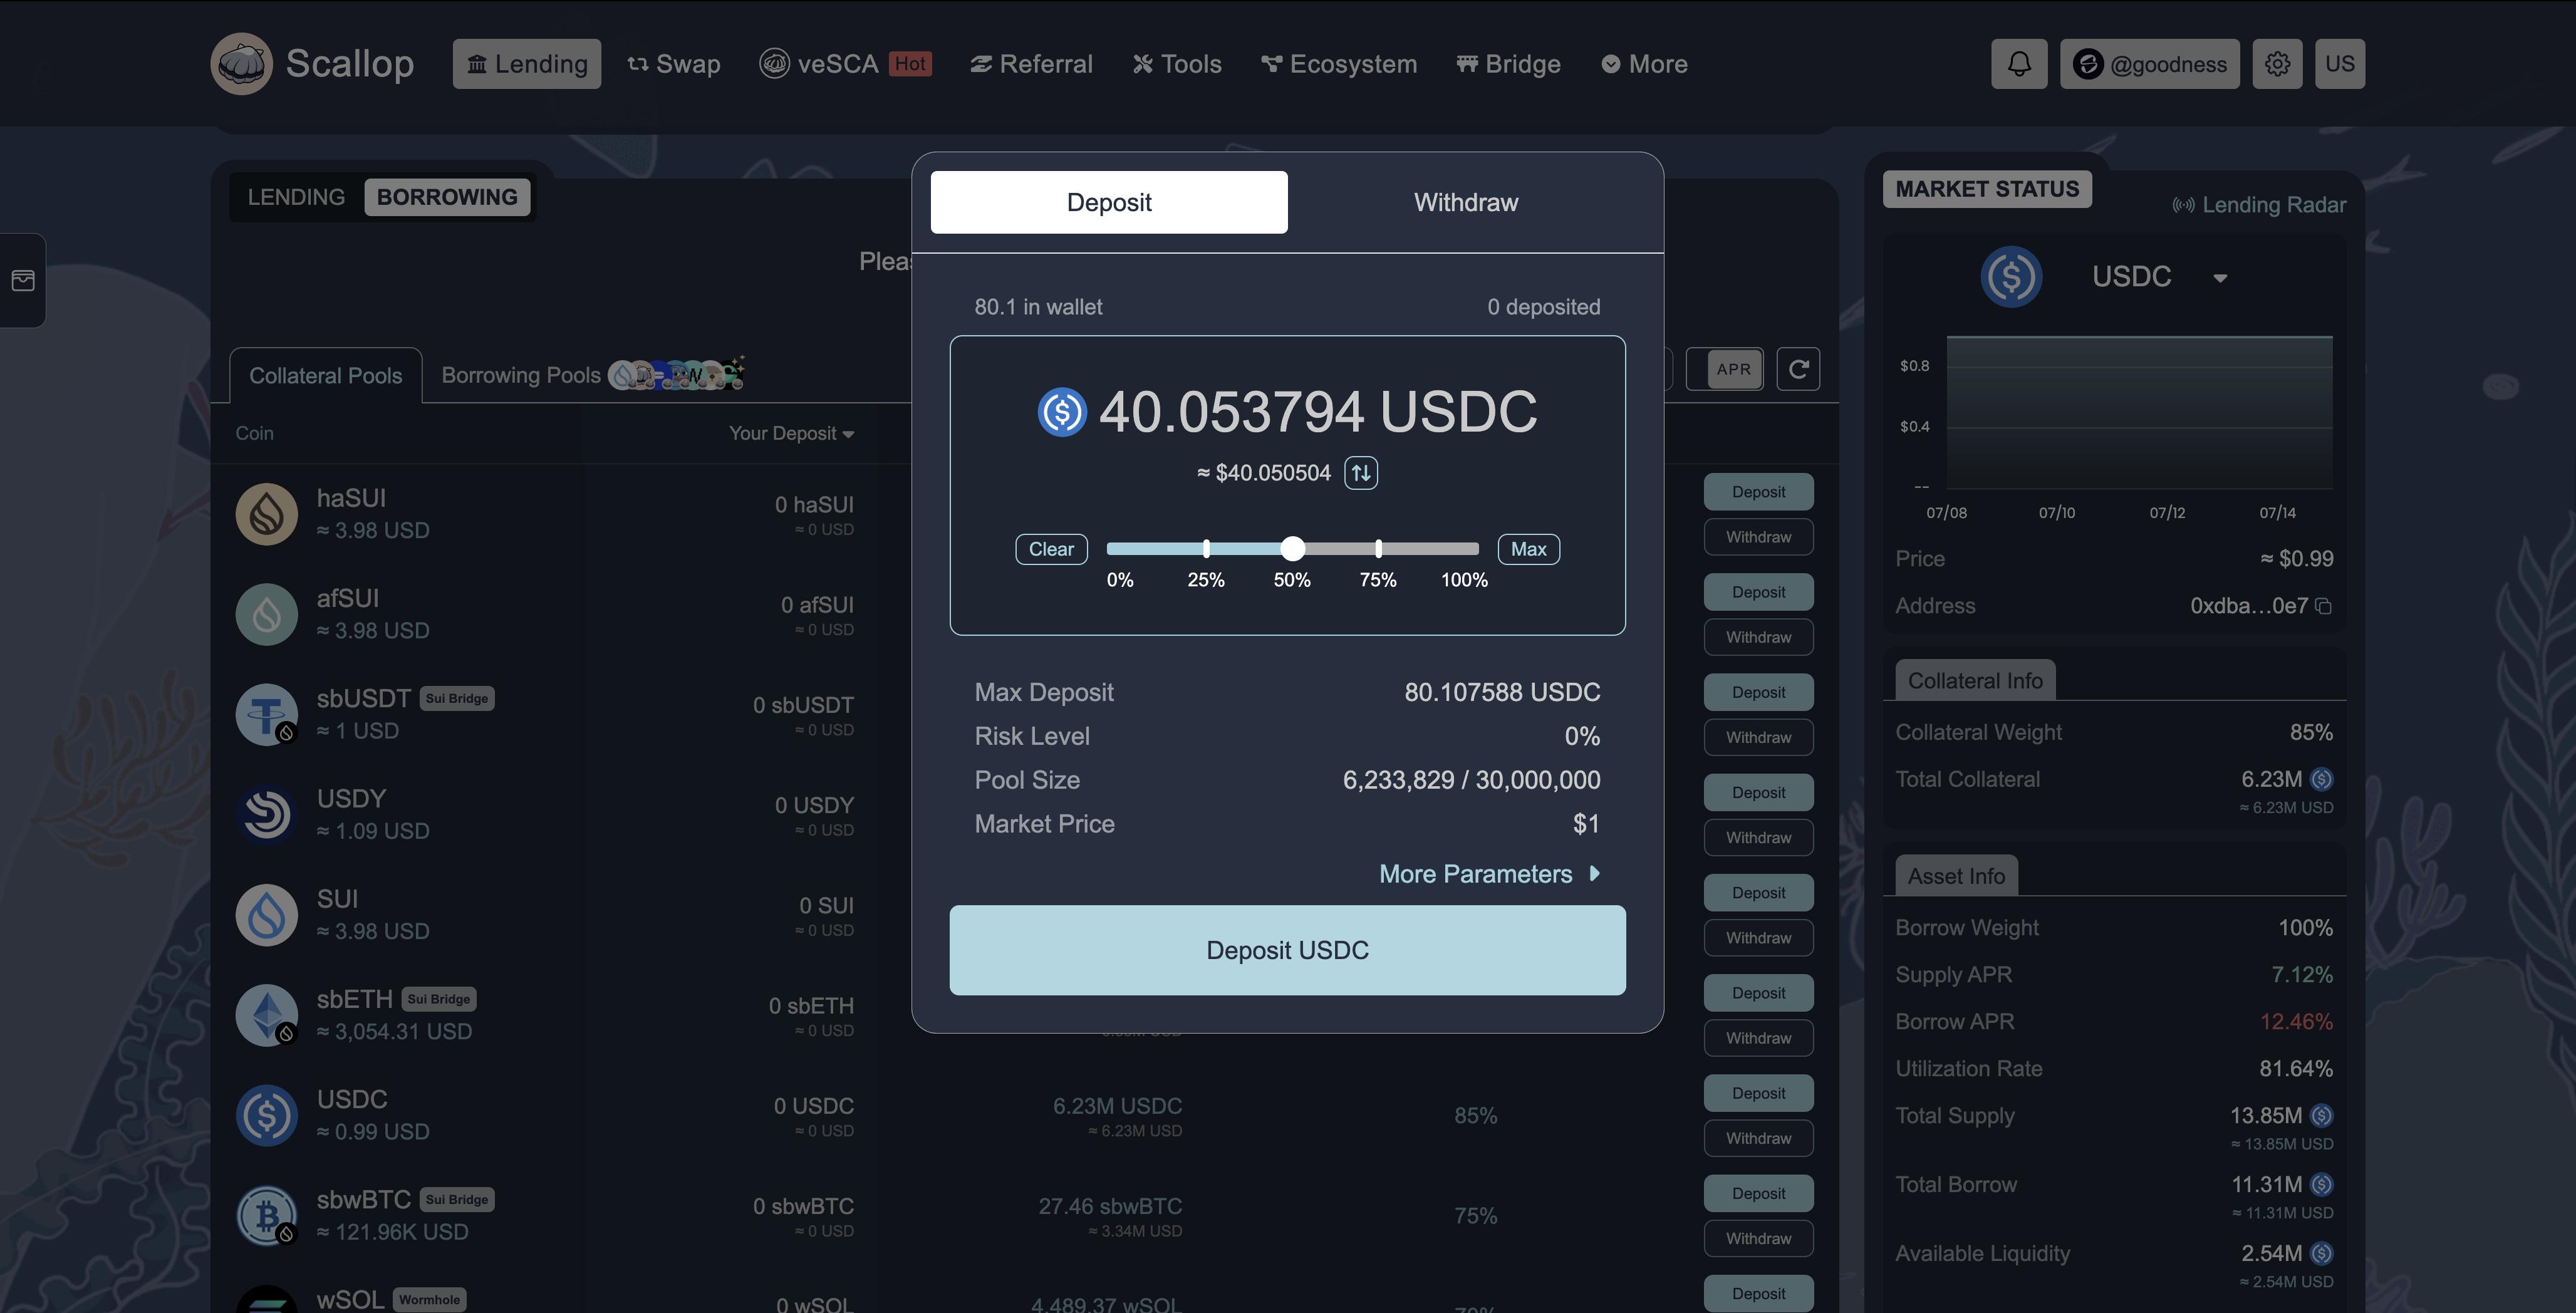Click the sbUSDT Sui Bridge badge

coord(457,698)
